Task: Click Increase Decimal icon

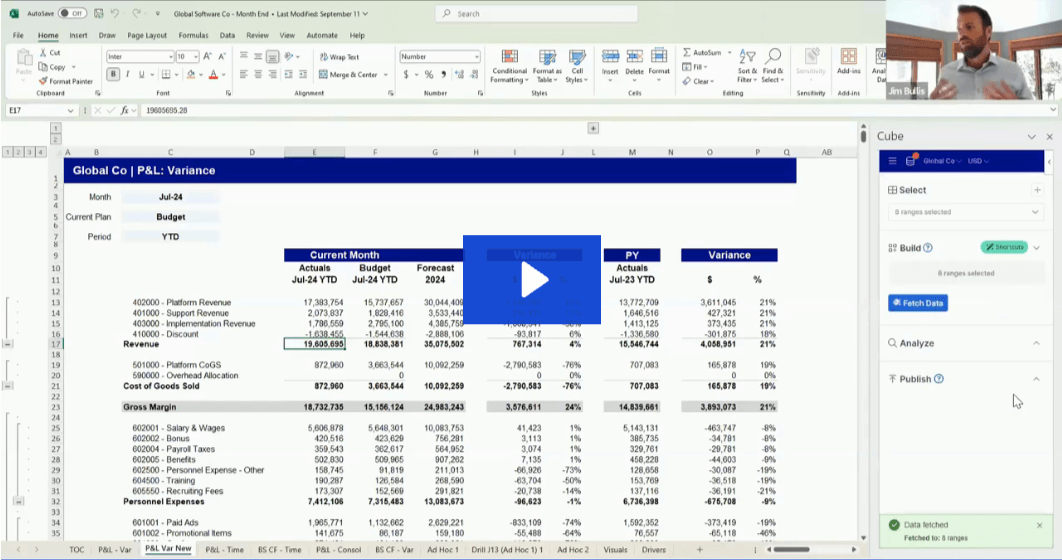Action: [460, 74]
